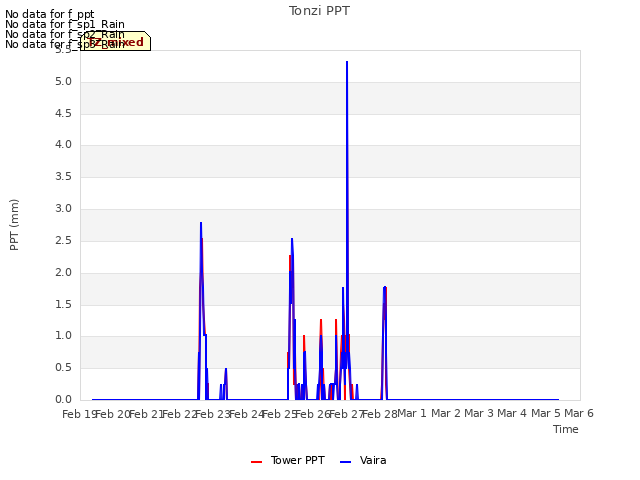Click the Feb 27 x-axis tick label
640x480 pixels.
pyautogui.click(x=347, y=414)
